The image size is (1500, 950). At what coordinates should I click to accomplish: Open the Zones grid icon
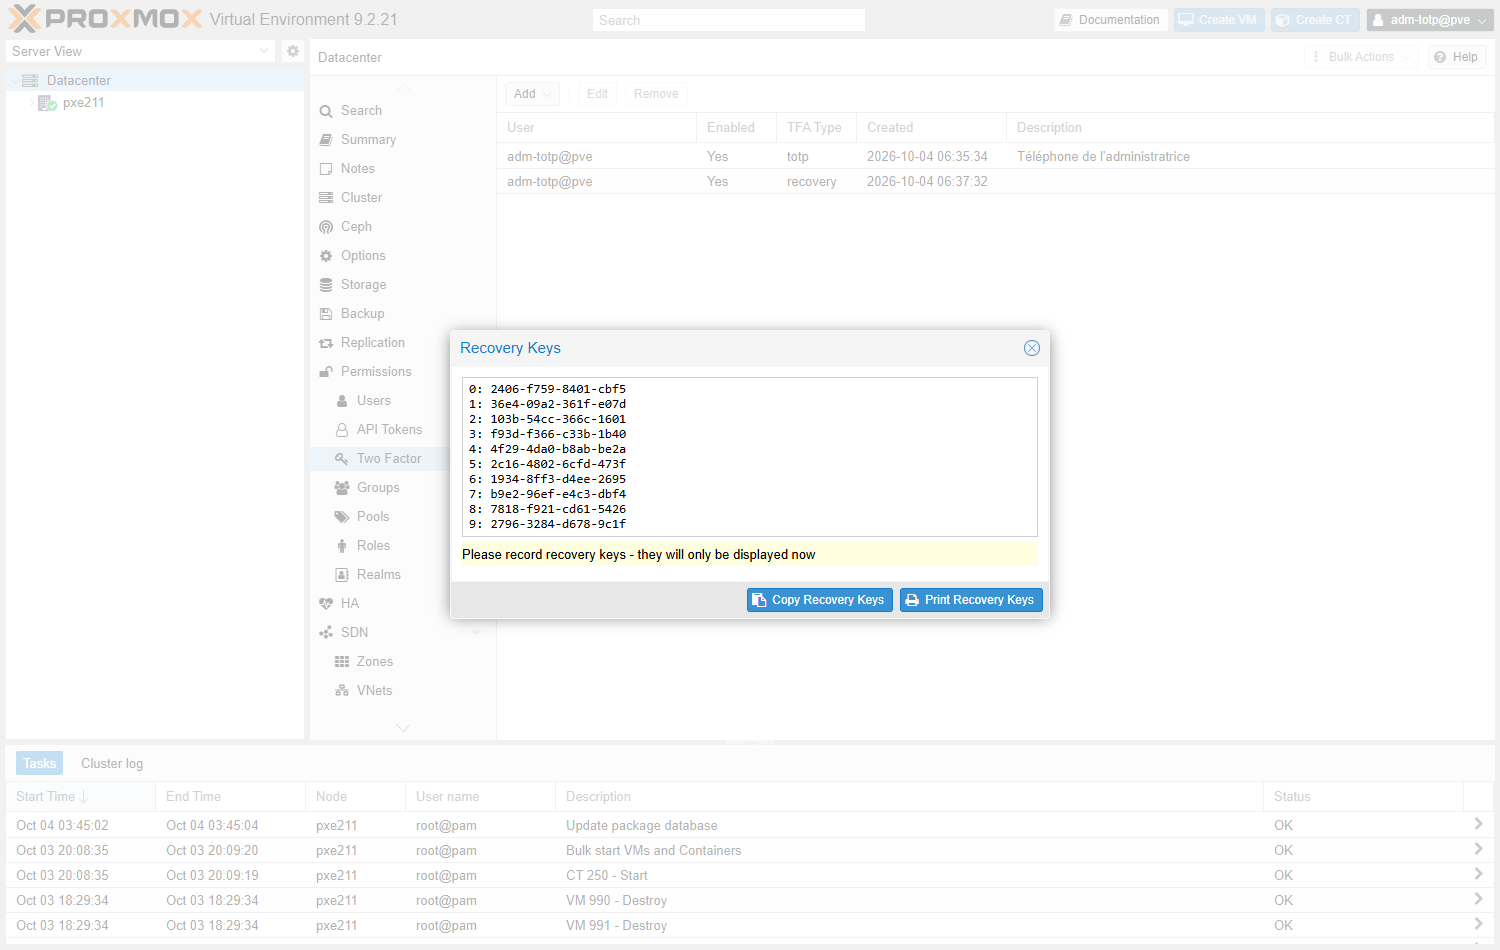coord(342,662)
